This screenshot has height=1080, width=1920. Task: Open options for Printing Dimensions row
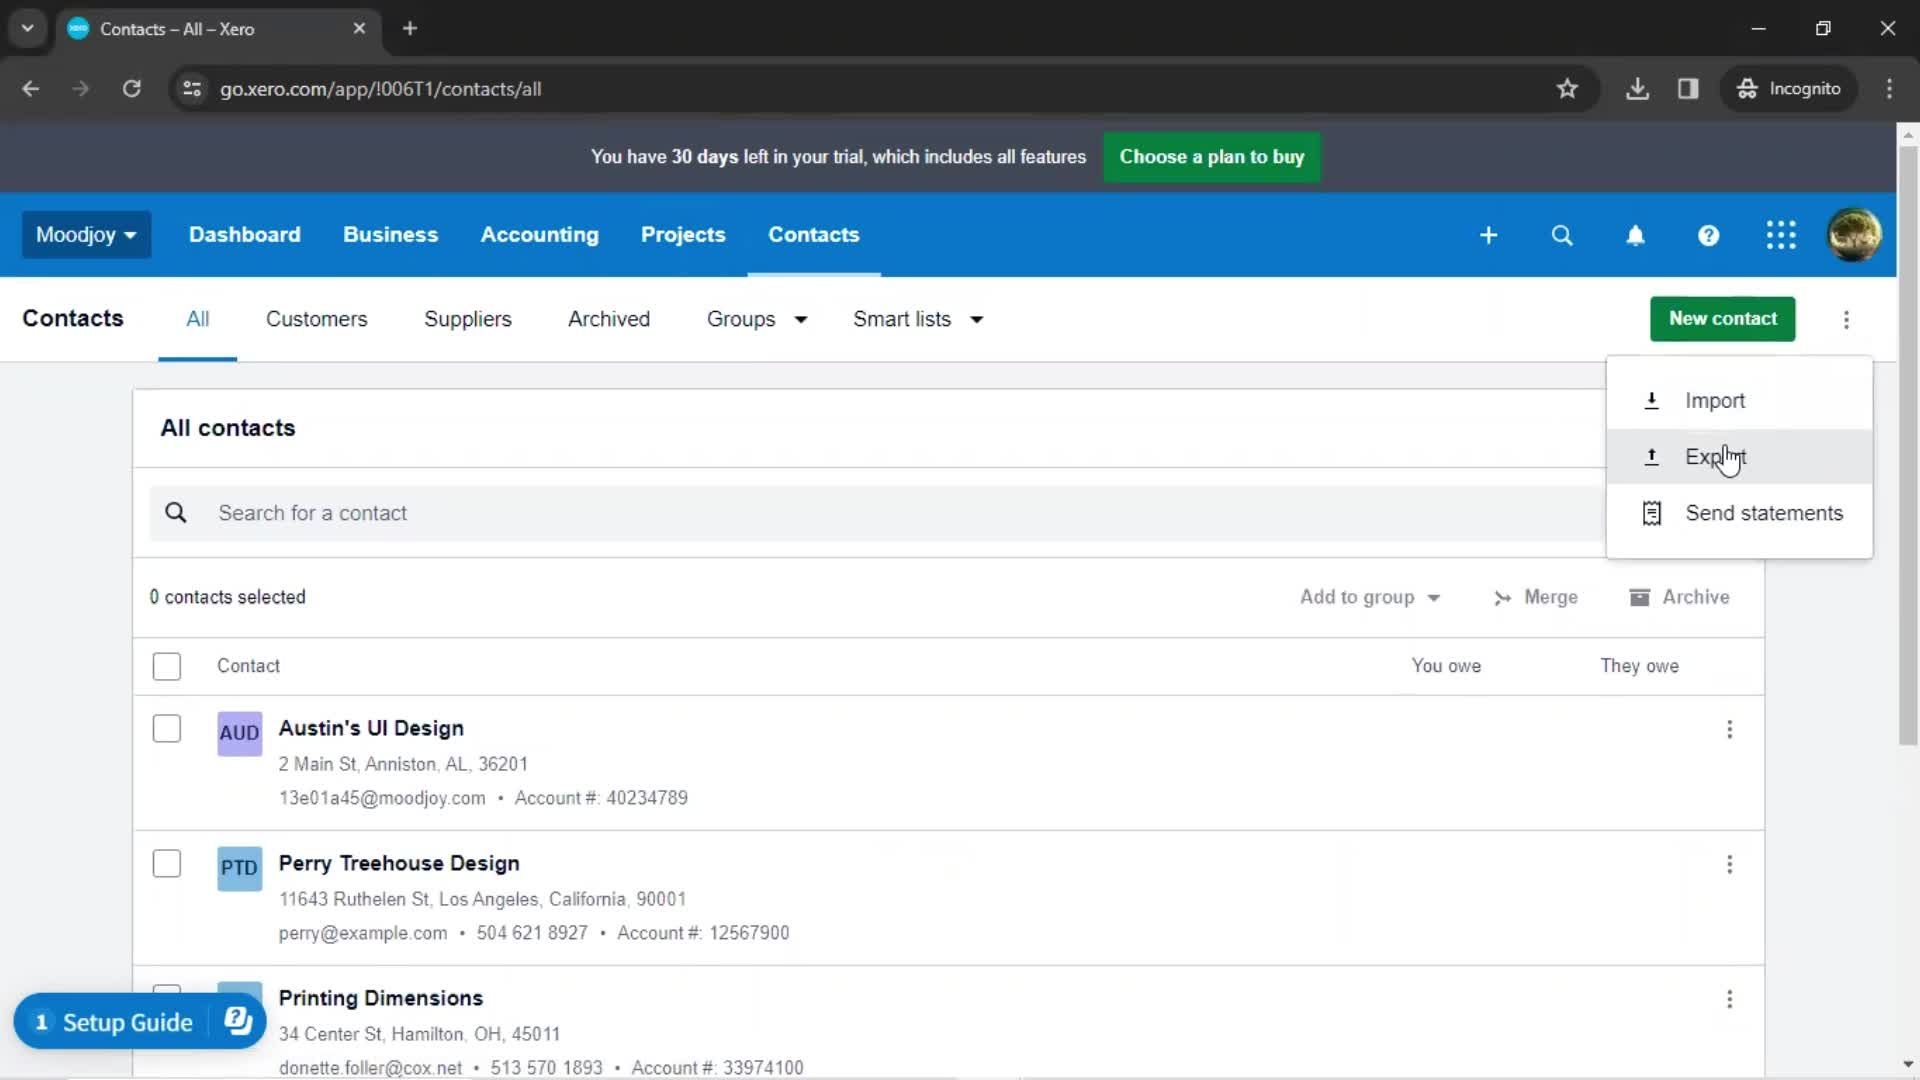coord(1729,1000)
